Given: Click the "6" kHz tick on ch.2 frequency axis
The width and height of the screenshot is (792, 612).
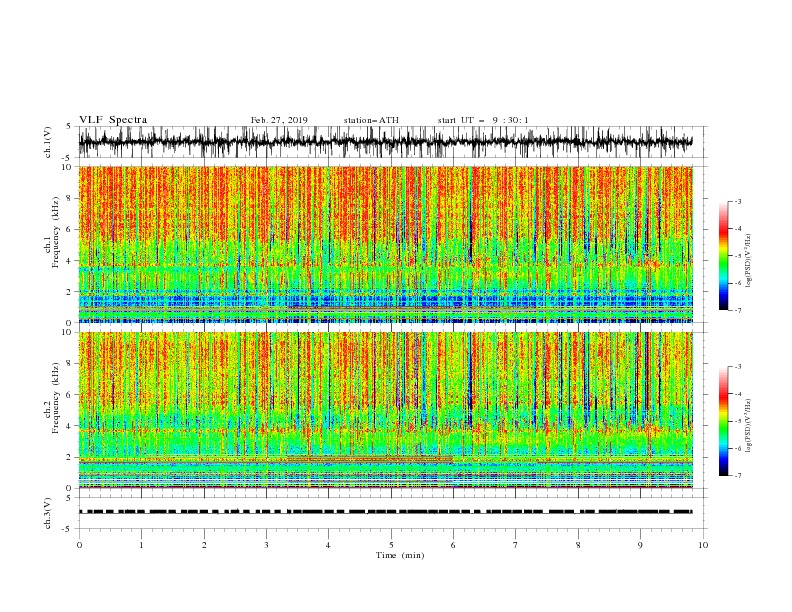Looking at the screenshot, I should pos(70,395).
